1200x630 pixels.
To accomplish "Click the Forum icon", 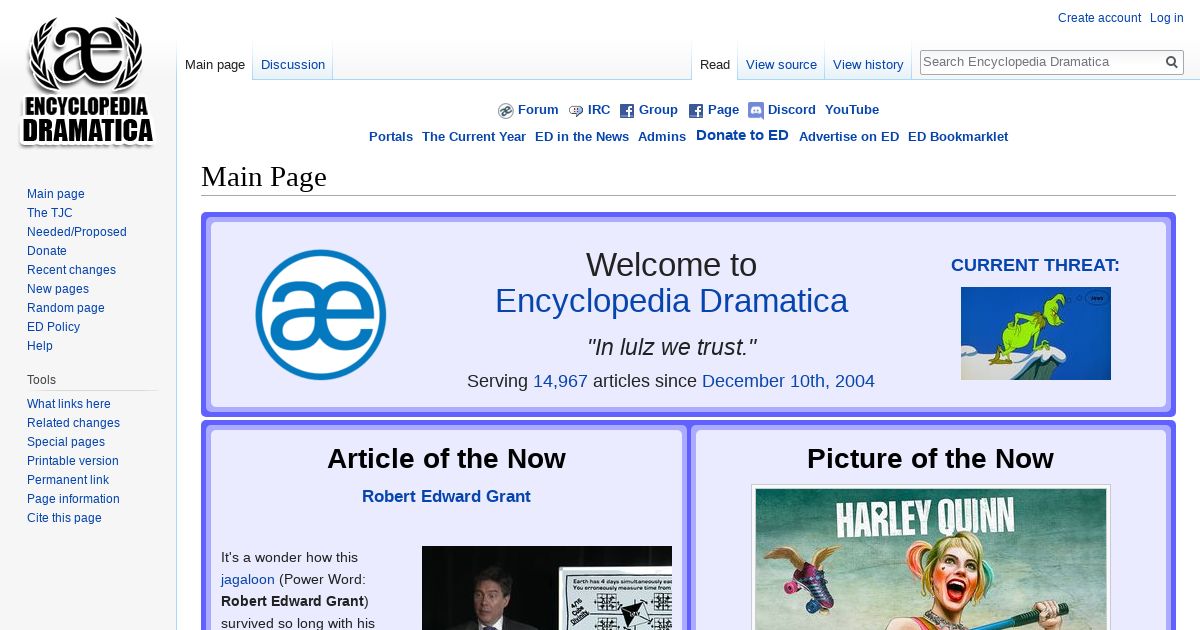I will pyautogui.click(x=506, y=111).
